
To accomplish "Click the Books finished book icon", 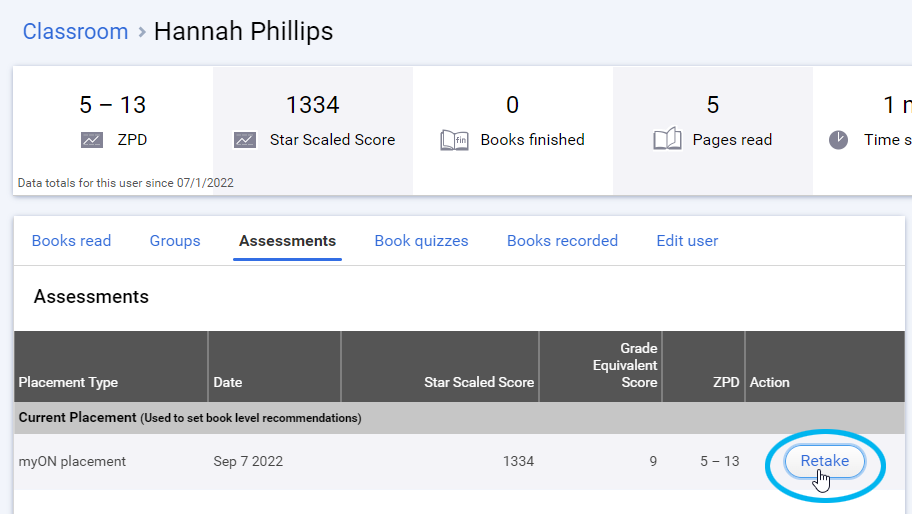I will pyautogui.click(x=454, y=140).
